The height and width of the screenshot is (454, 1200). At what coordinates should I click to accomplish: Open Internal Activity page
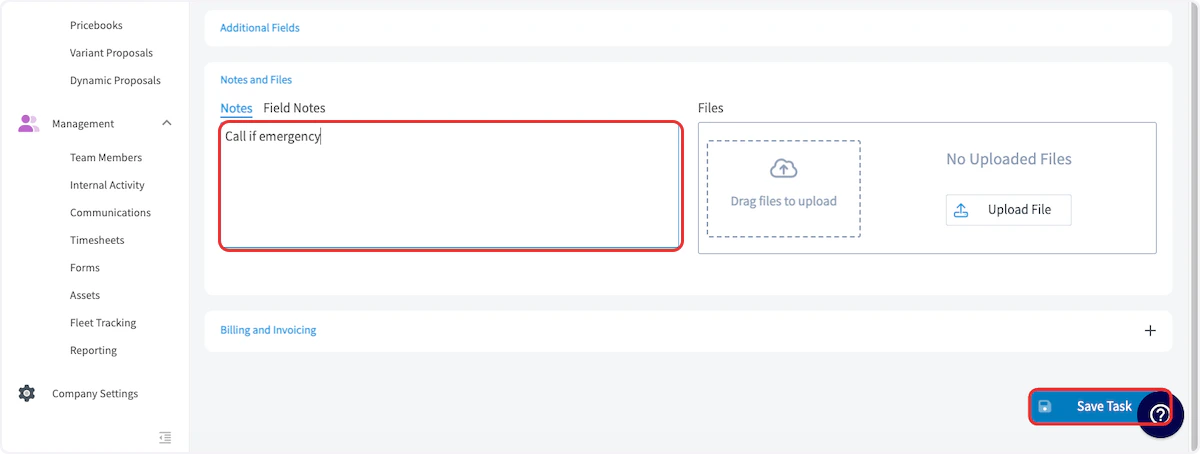pyautogui.click(x=107, y=185)
